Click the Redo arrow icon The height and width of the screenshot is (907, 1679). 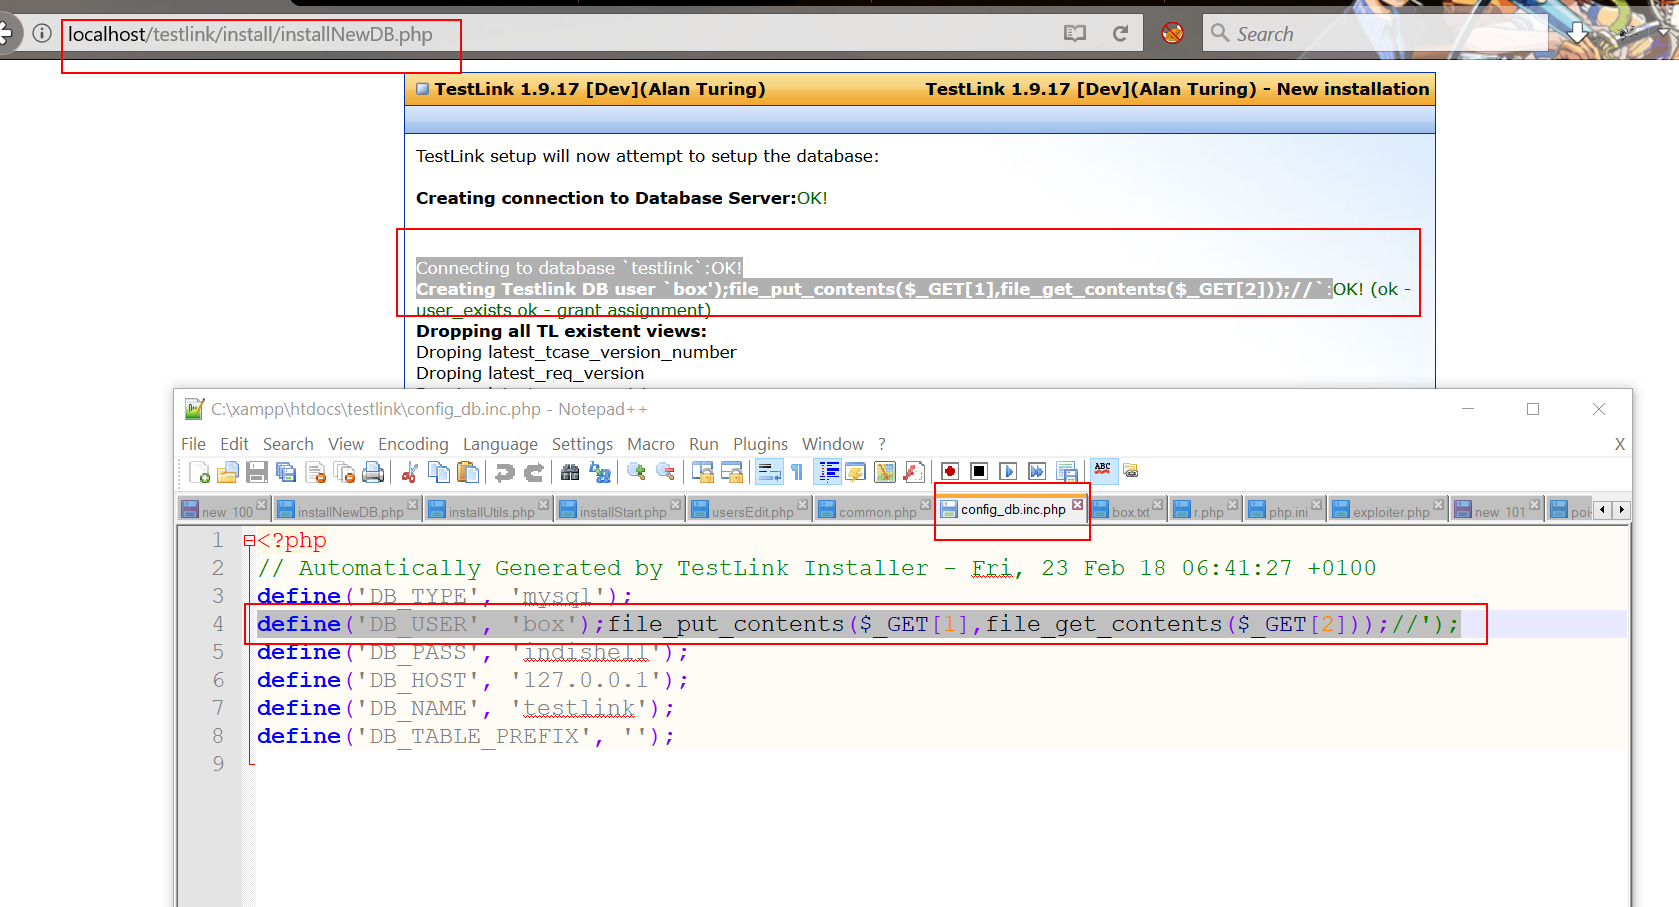click(x=534, y=472)
